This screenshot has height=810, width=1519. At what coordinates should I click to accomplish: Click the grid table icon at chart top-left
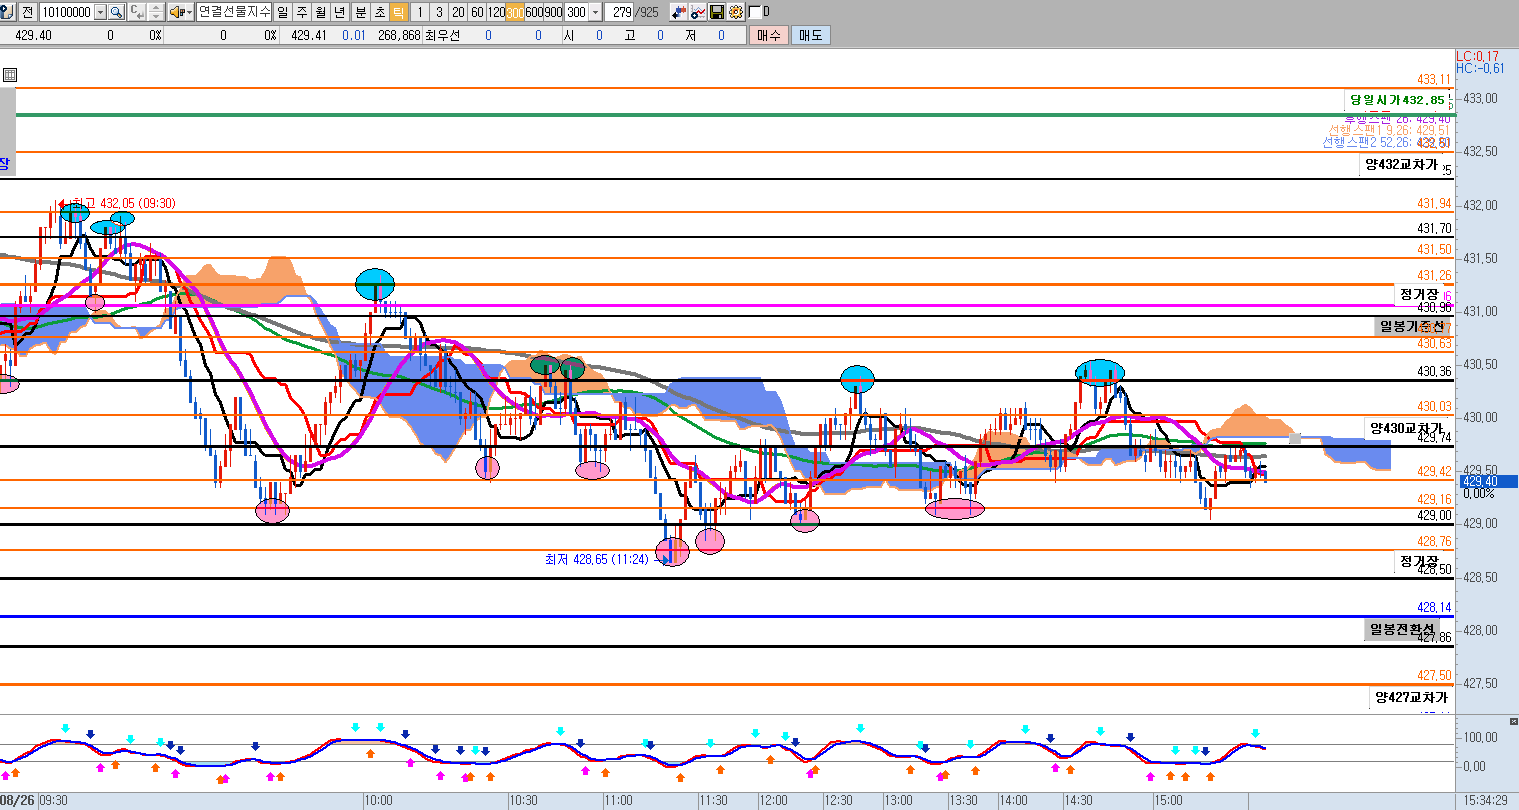(x=10, y=75)
